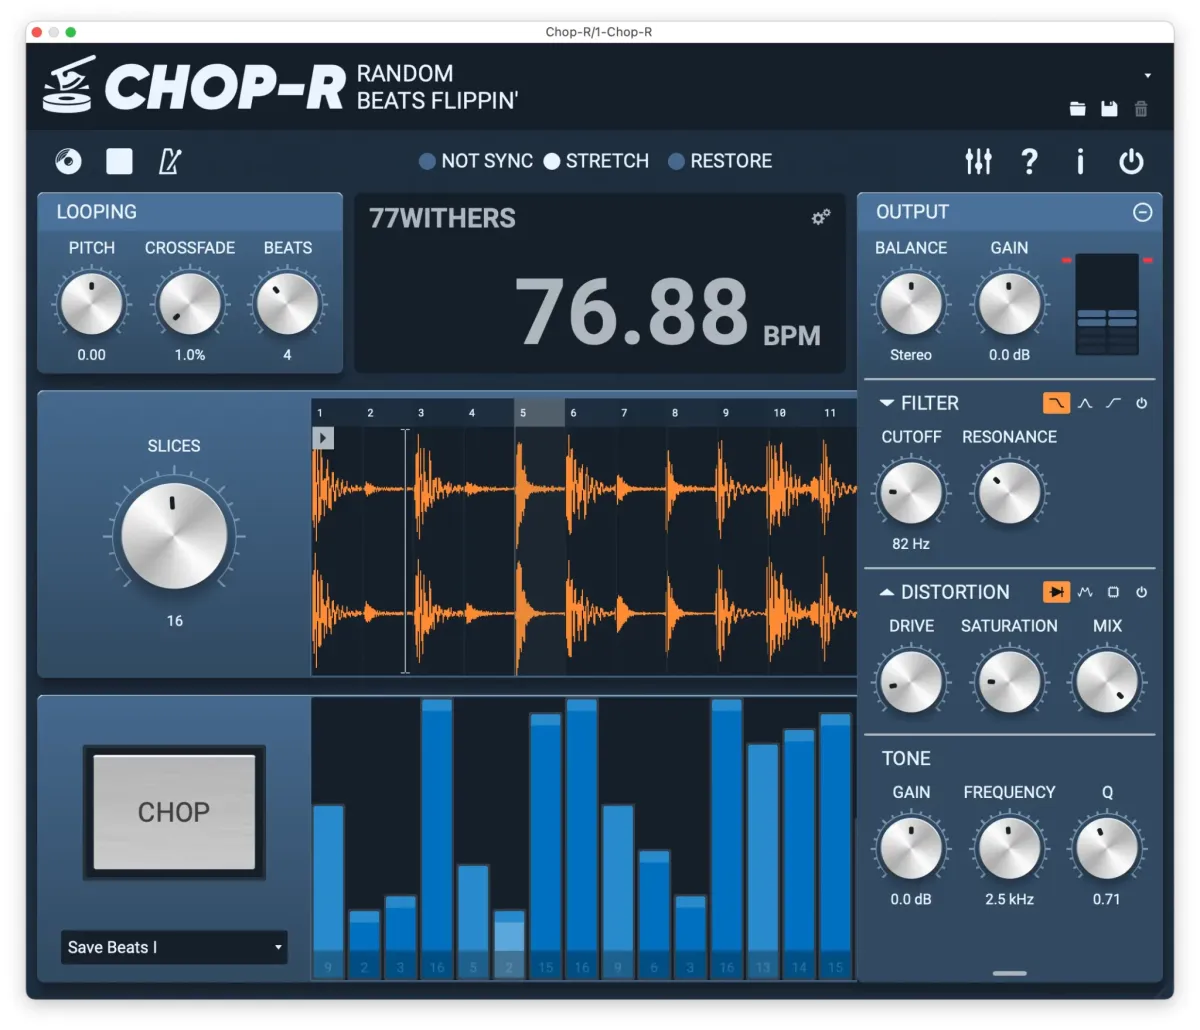1200x1030 pixels.
Task: Open the Save Beats I dropdown
Action: (174, 947)
